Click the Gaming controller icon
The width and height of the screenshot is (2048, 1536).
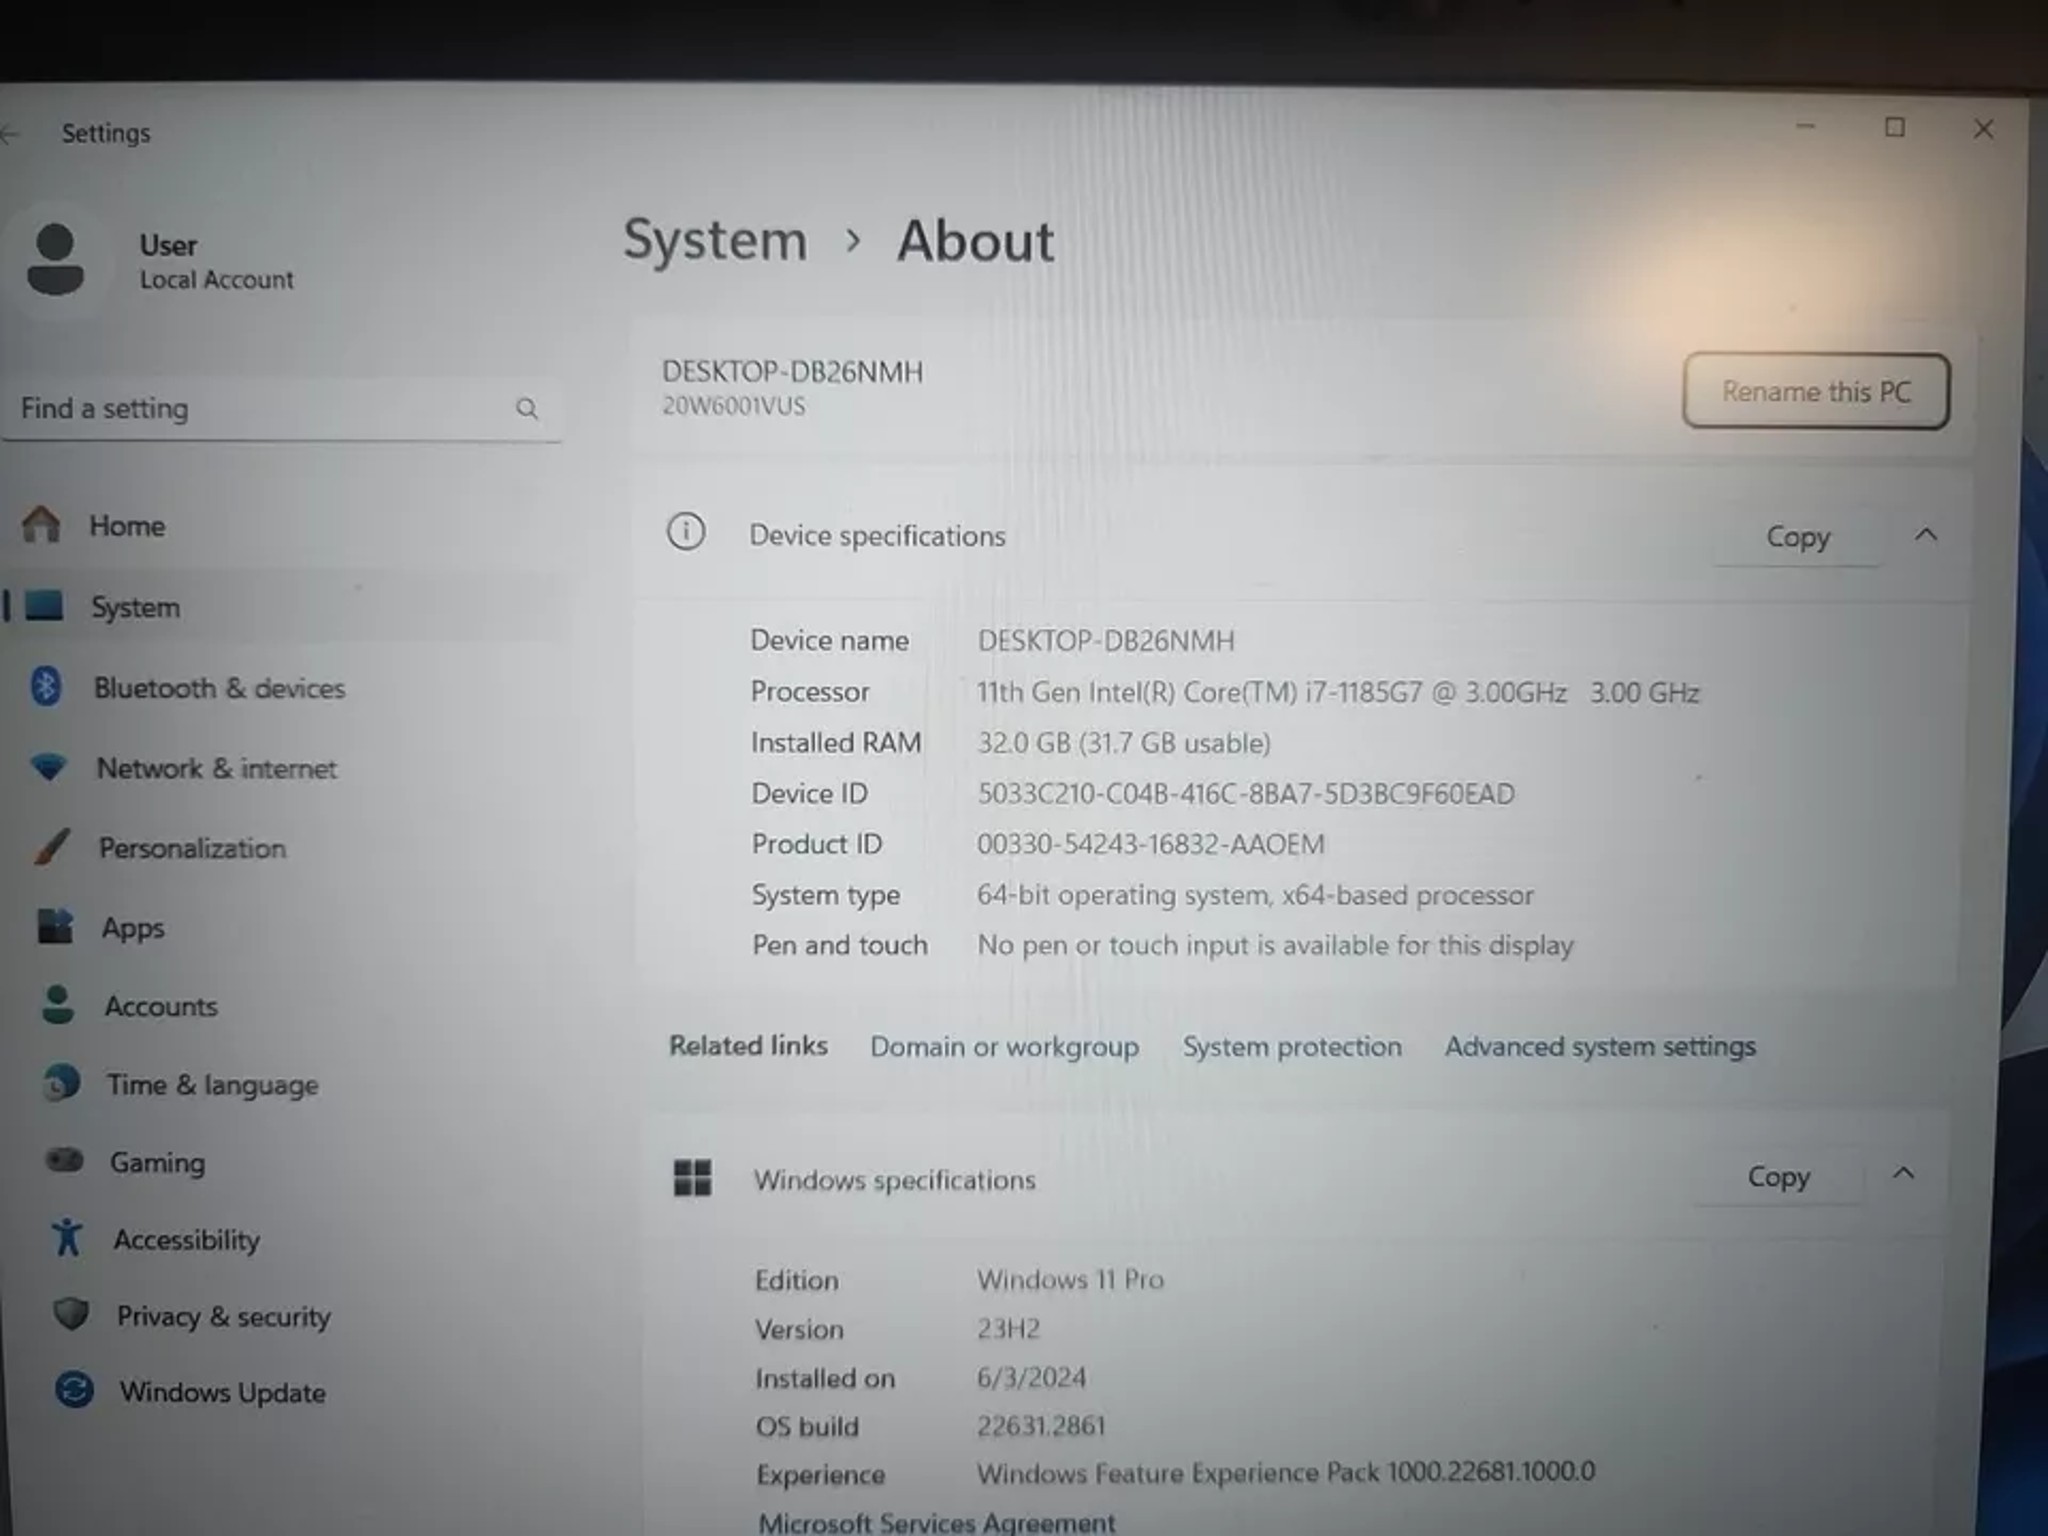coord(65,1160)
